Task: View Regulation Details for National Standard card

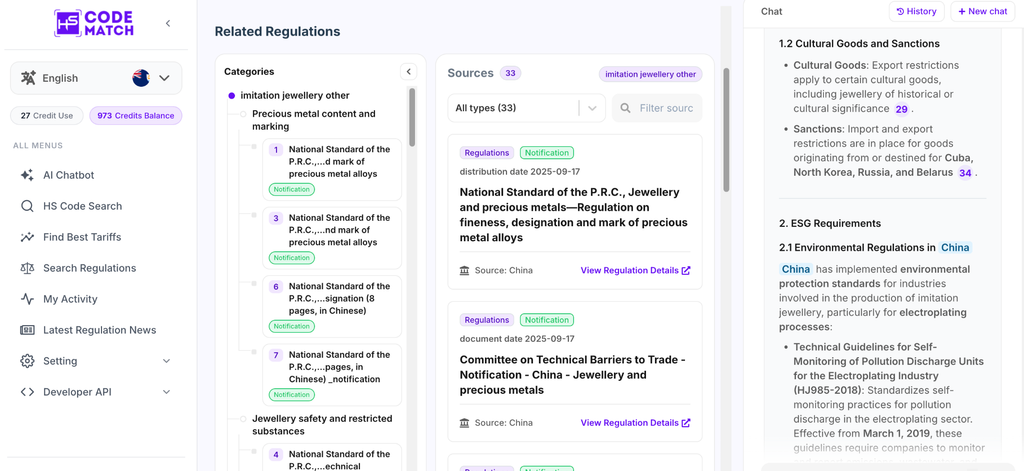Action: click(x=635, y=270)
